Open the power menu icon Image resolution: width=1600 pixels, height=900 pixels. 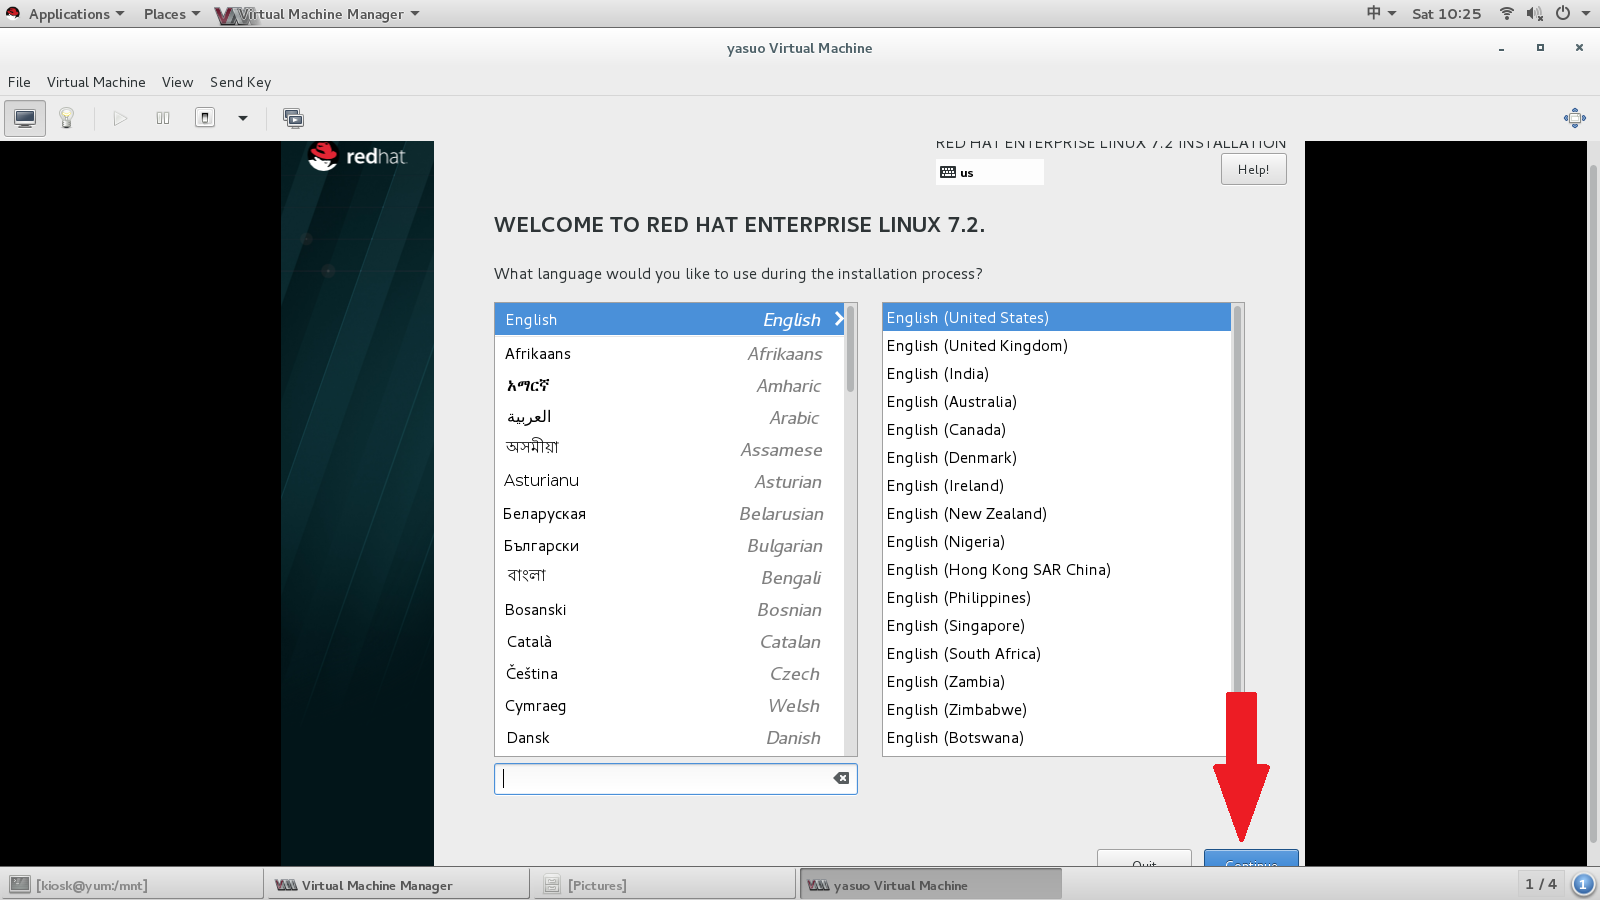[x=1563, y=13]
